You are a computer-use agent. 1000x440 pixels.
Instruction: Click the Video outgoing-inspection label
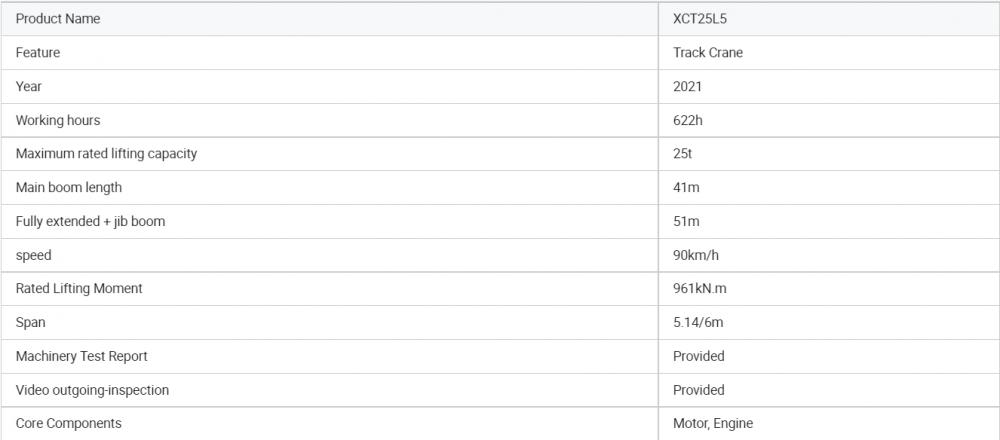[x=92, y=390]
